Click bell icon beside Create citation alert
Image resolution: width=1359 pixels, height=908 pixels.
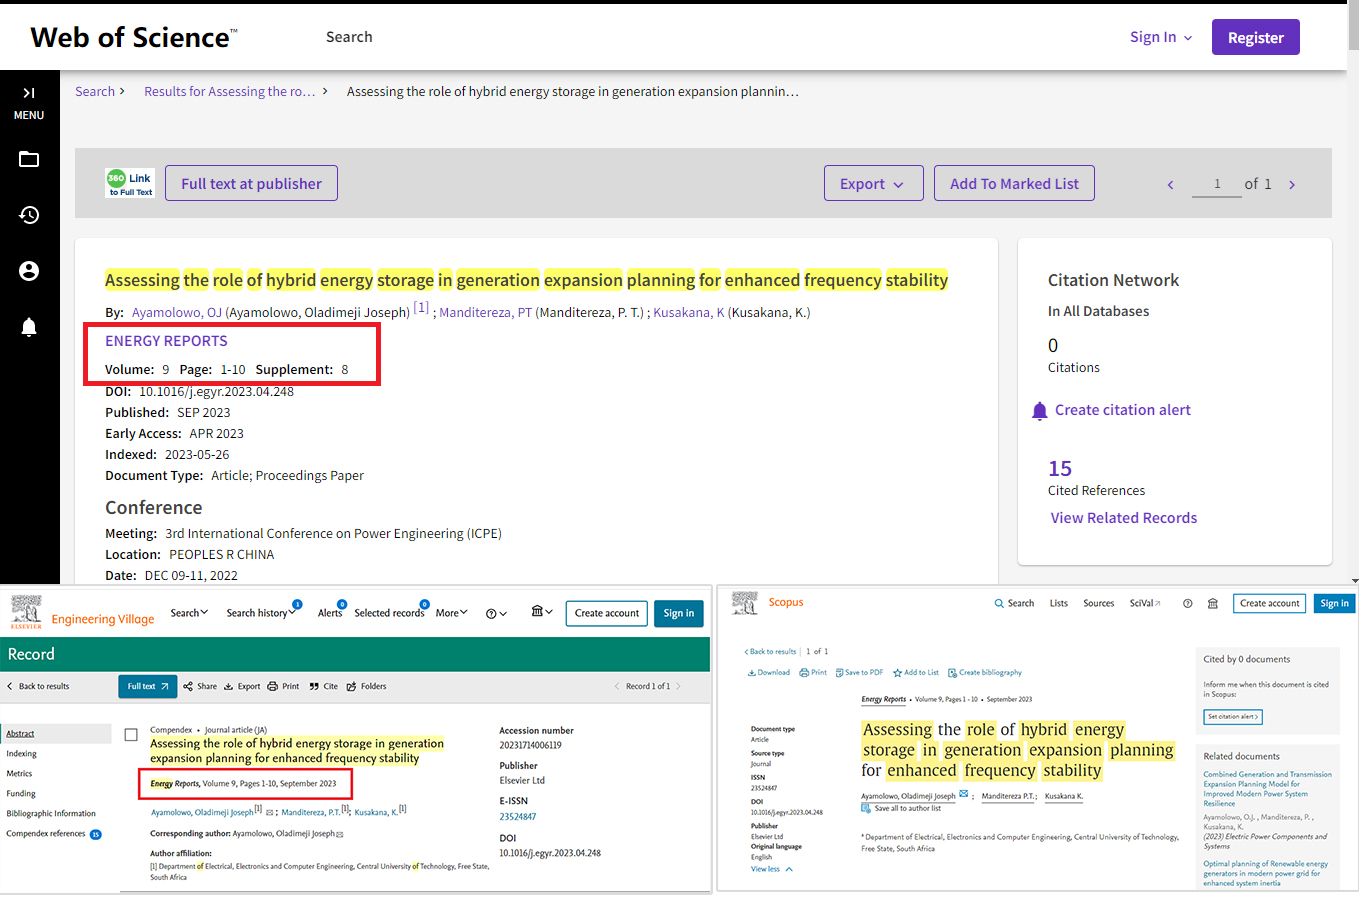coord(1039,411)
